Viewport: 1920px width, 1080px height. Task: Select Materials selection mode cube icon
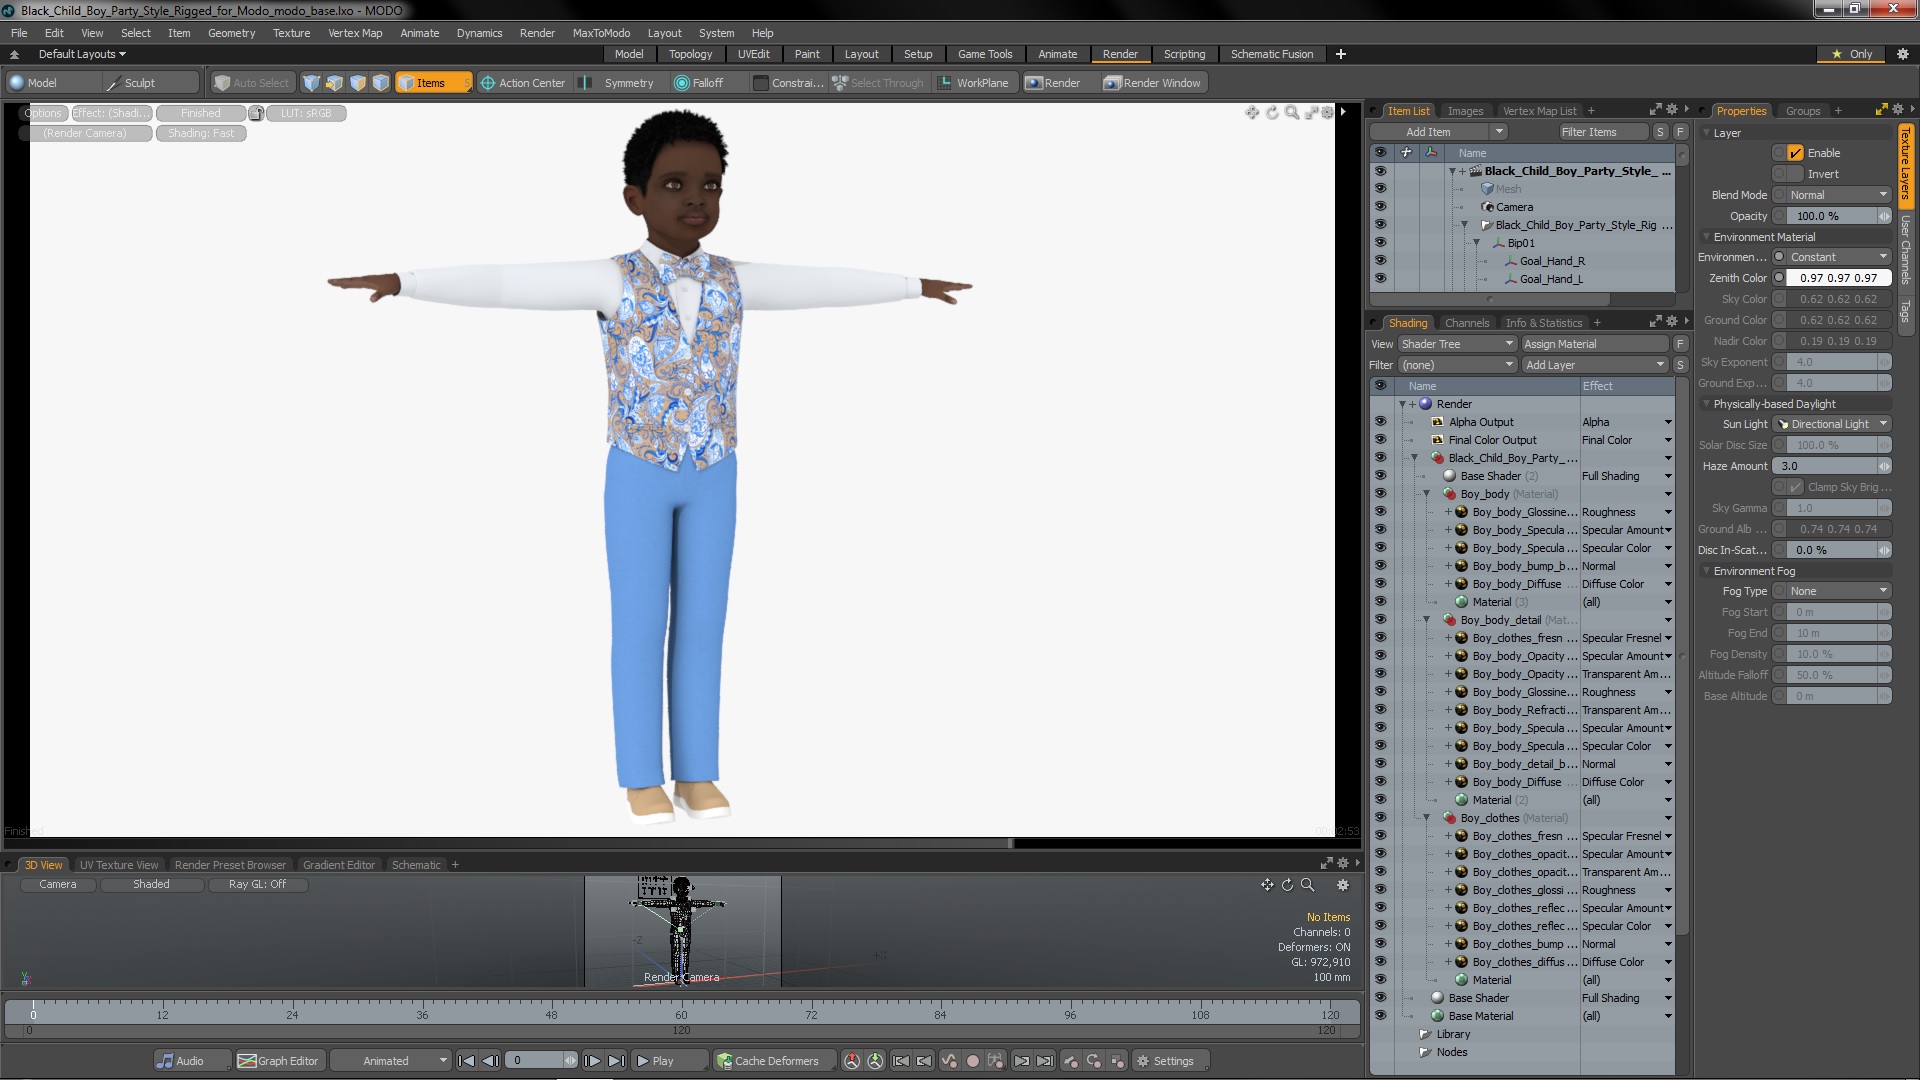(380, 83)
